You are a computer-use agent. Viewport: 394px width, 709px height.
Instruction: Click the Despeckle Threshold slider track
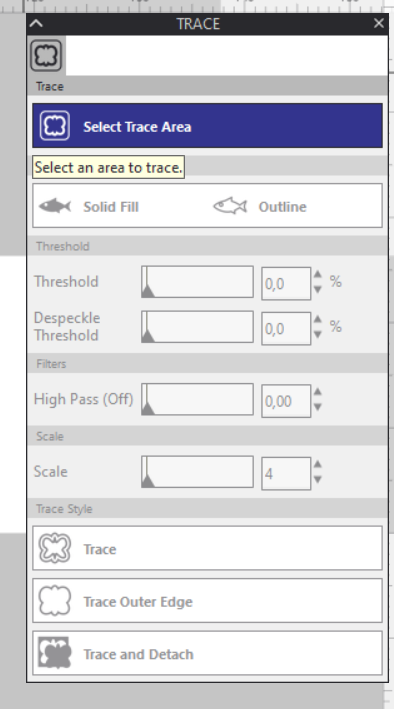click(x=197, y=326)
